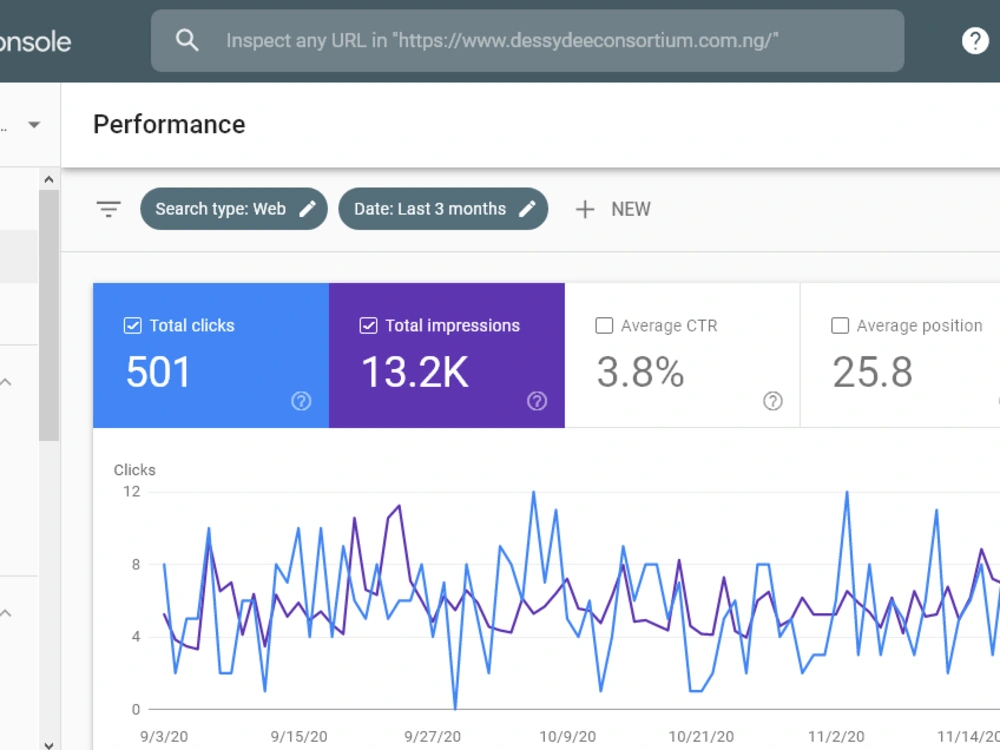
Task: Show help for Average CTR metric
Action: tap(773, 401)
